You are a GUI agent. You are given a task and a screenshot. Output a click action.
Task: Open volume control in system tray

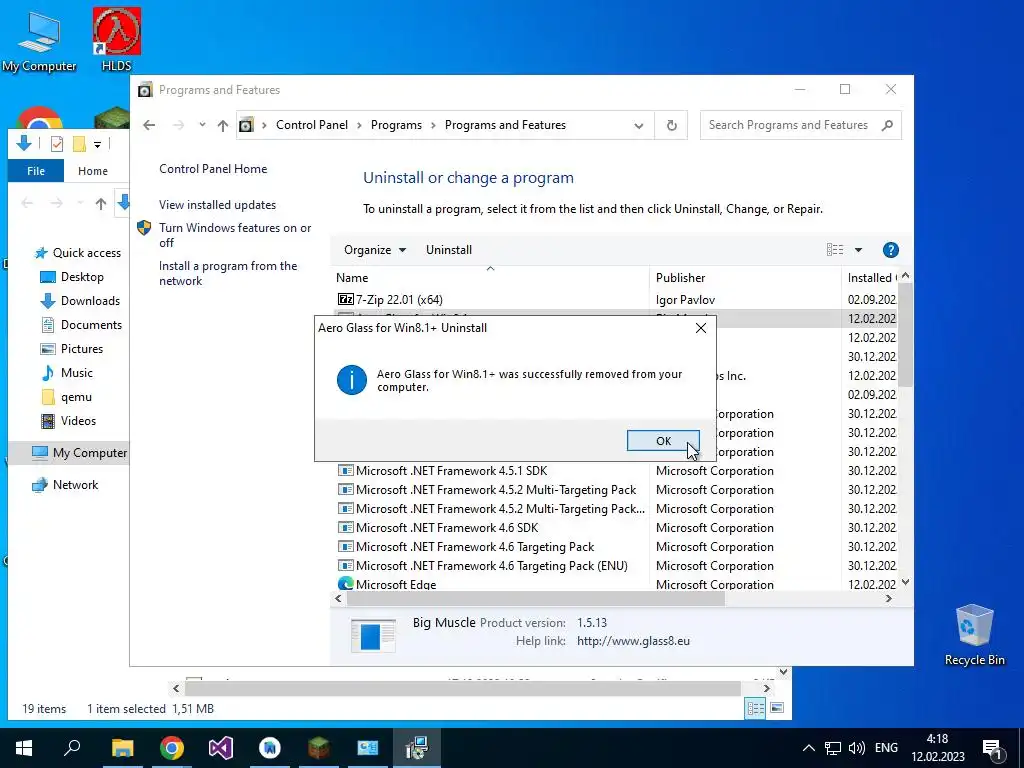856,748
